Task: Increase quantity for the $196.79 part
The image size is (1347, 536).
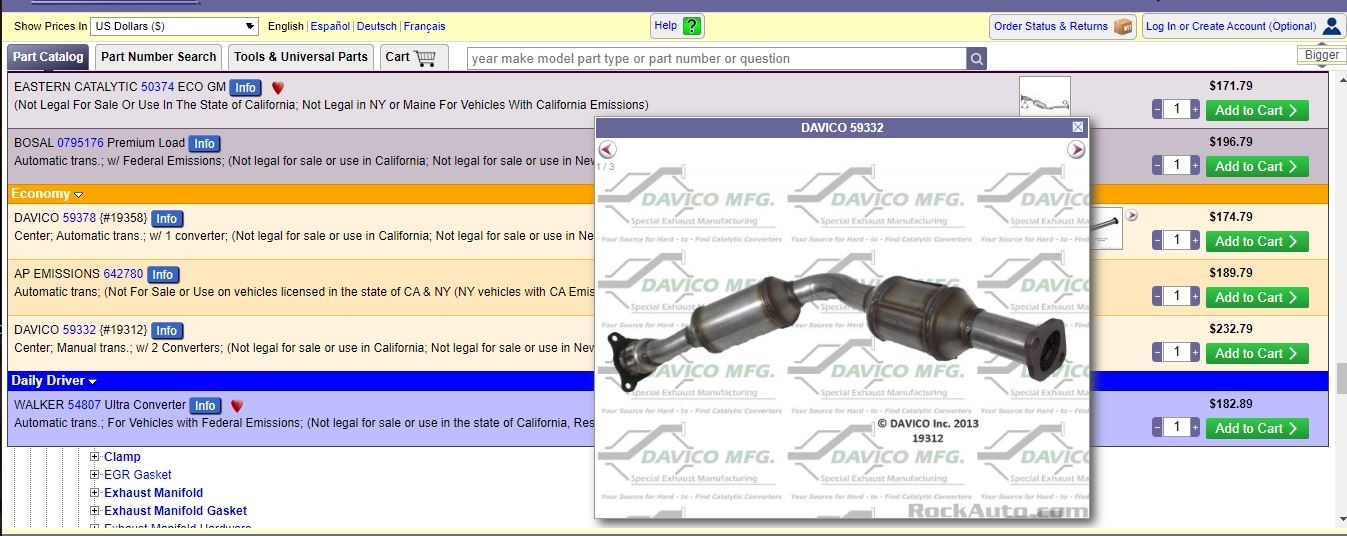Action: 1195,166
